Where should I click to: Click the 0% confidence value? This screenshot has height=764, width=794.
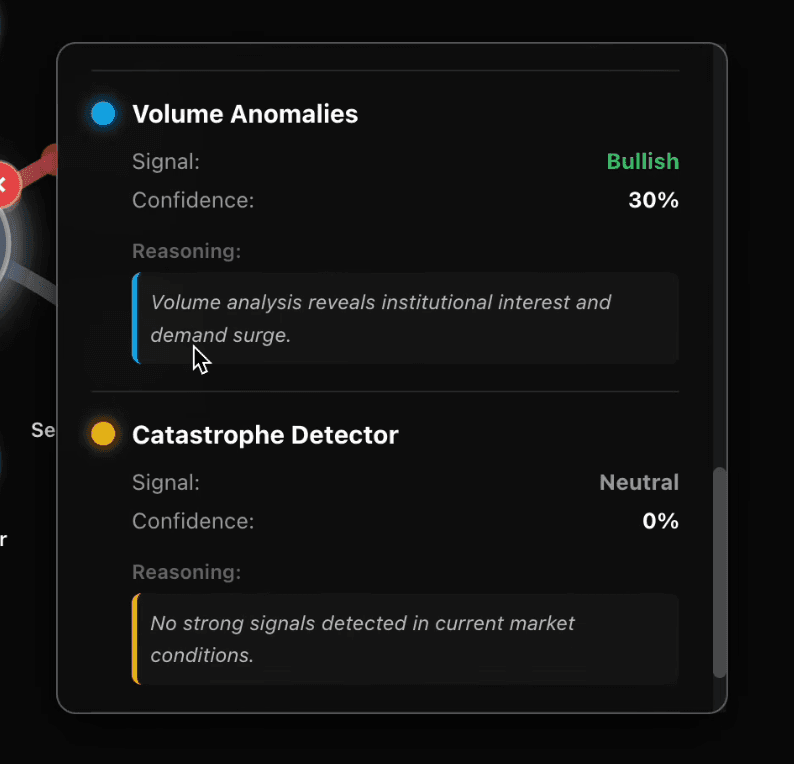[660, 521]
